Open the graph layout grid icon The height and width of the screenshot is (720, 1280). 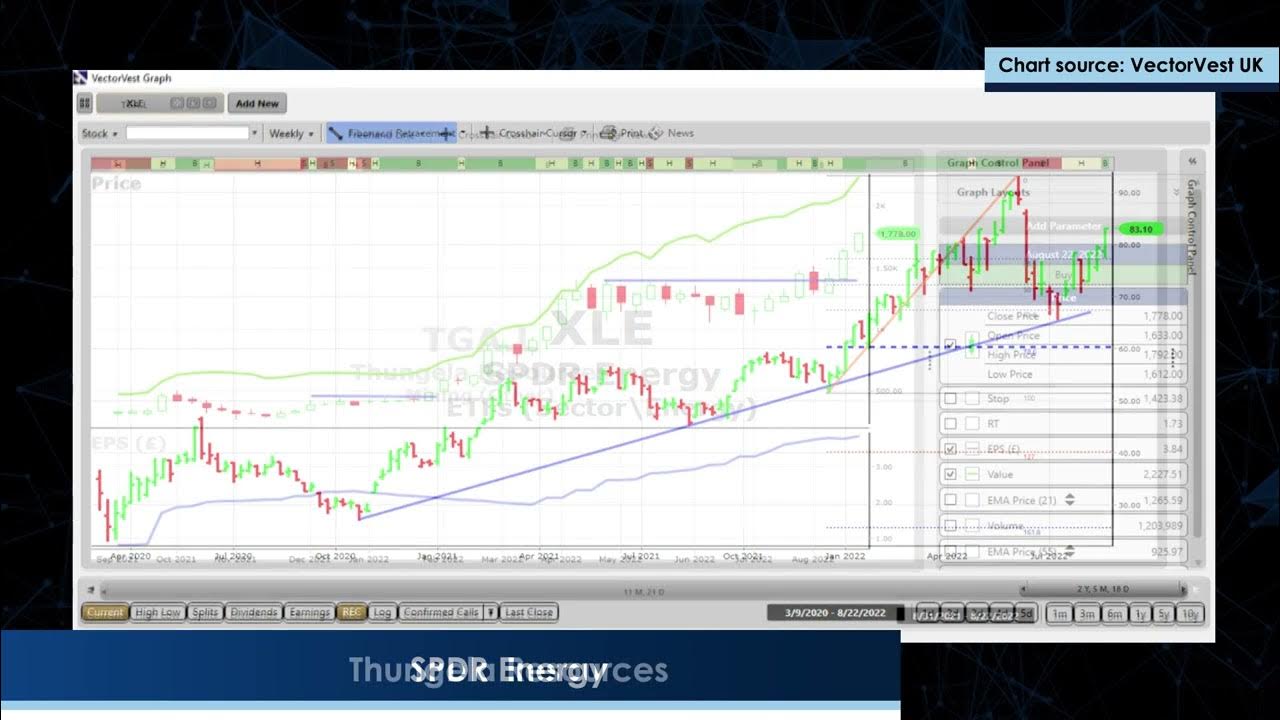[x=85, y=103]
